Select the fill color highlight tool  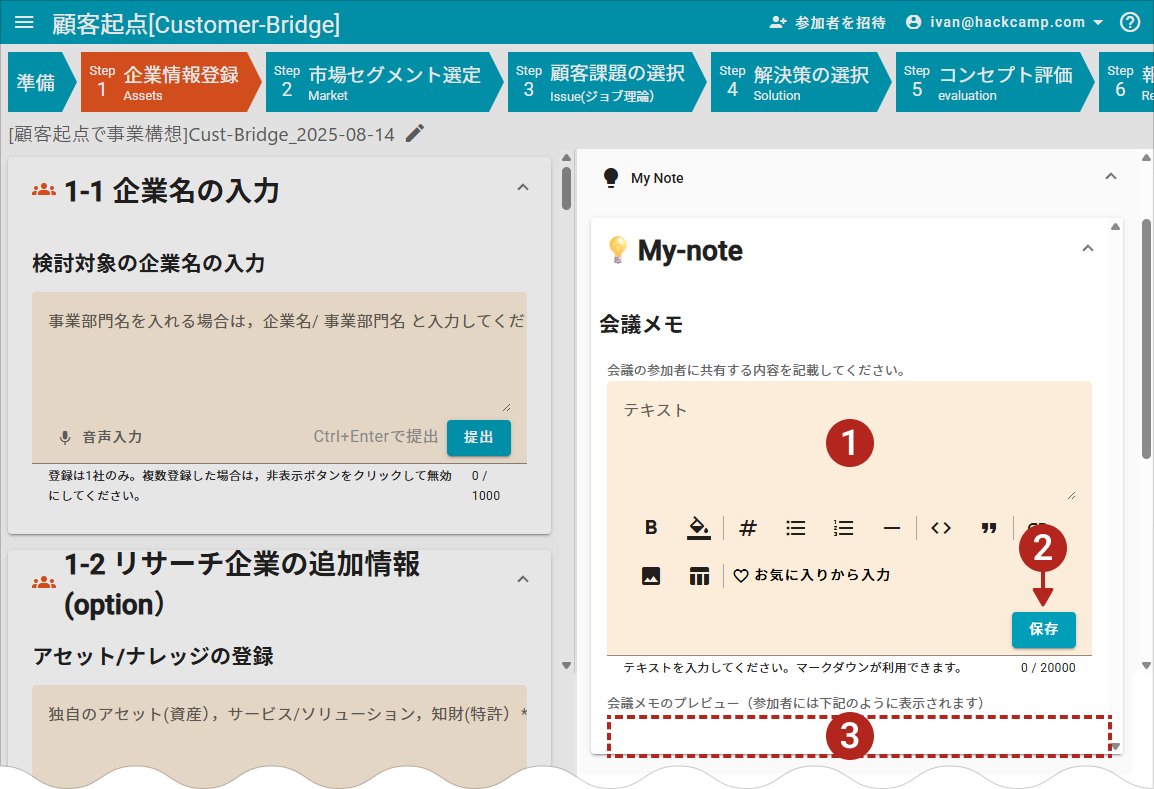698,528
